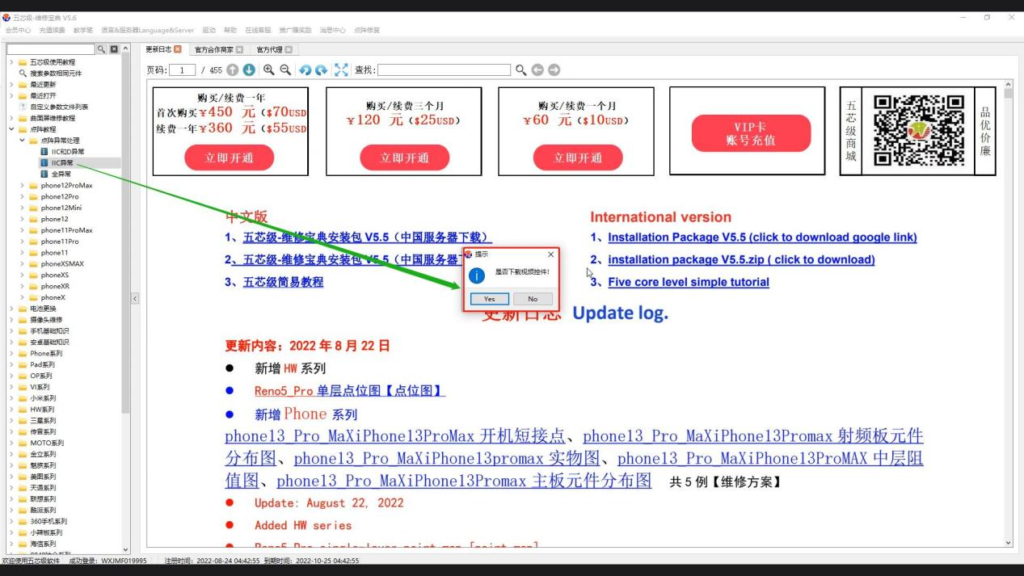Close the 官方合作商家 tab
The height and width of the screenshot is (576, 1024).
[x=240, y=50]
